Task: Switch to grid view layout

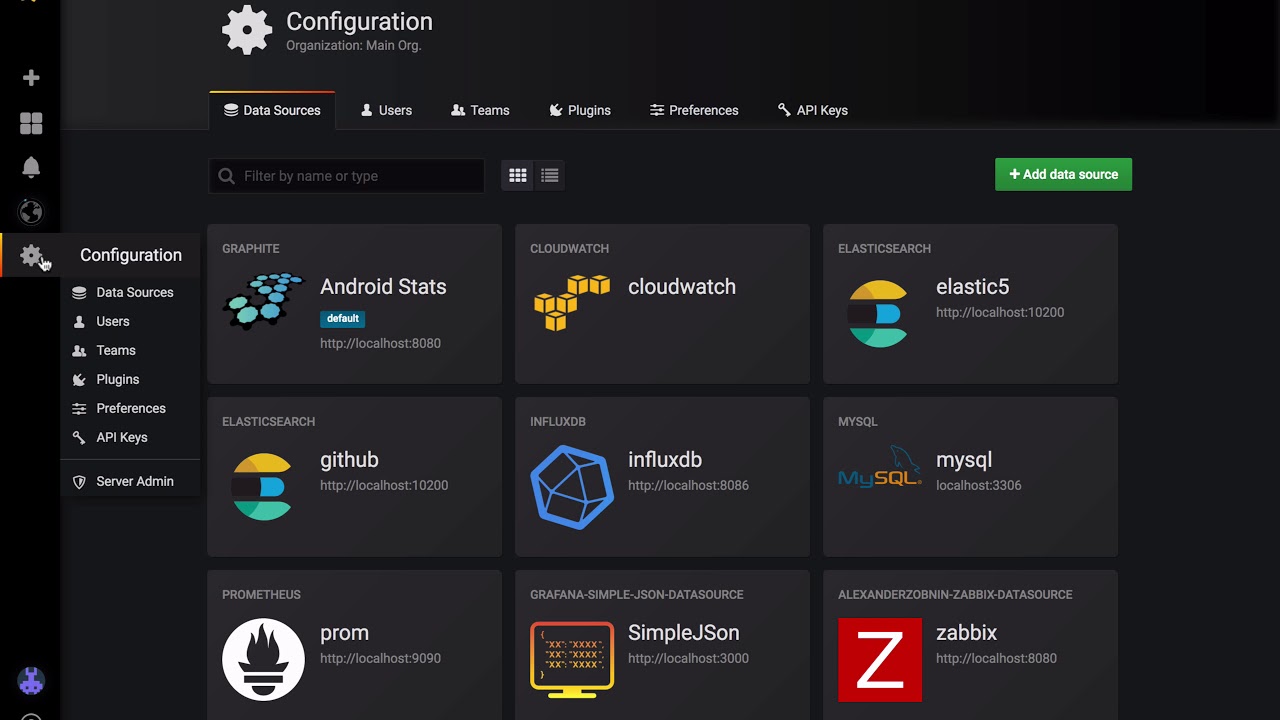Action: pos(517,175)
